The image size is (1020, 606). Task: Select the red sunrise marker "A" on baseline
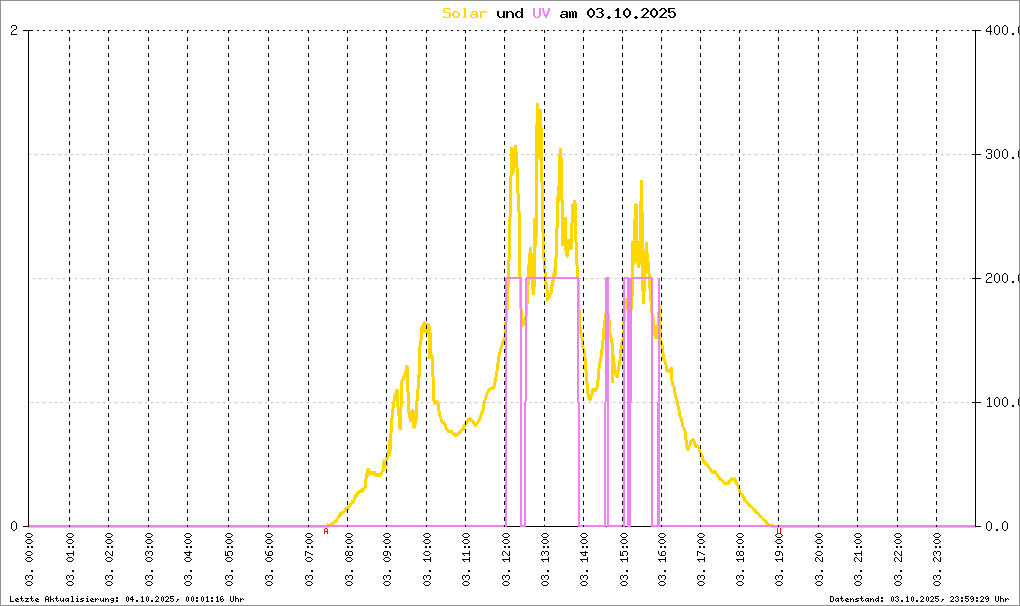click(325, 532)
